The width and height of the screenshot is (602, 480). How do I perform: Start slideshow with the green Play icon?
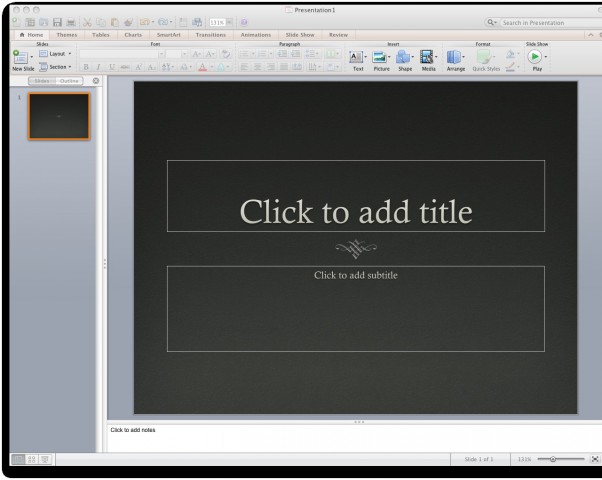534,57
